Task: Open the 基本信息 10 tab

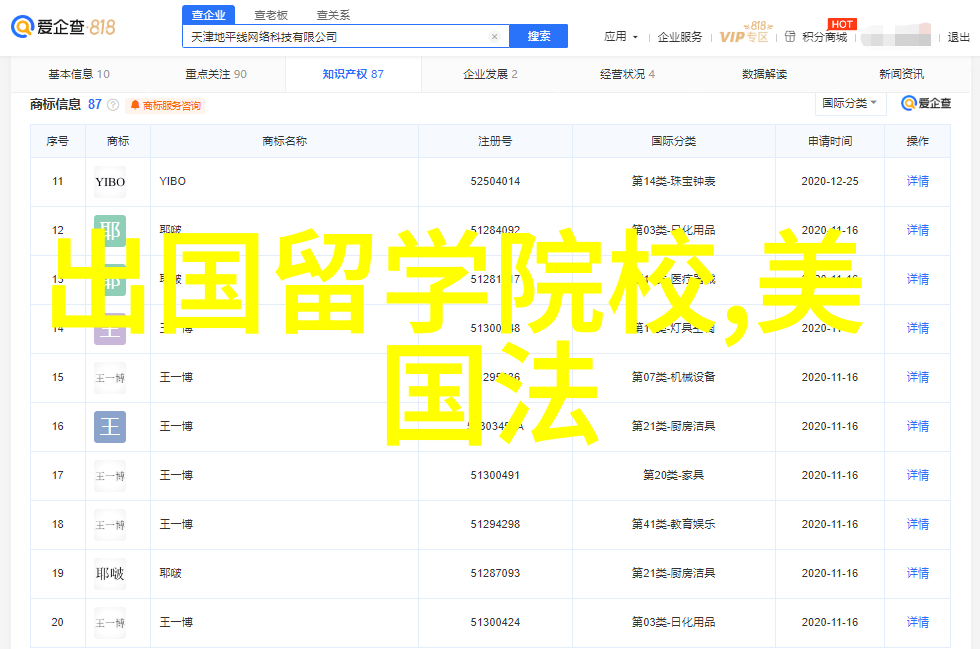Action: click(x=79, y=74)
